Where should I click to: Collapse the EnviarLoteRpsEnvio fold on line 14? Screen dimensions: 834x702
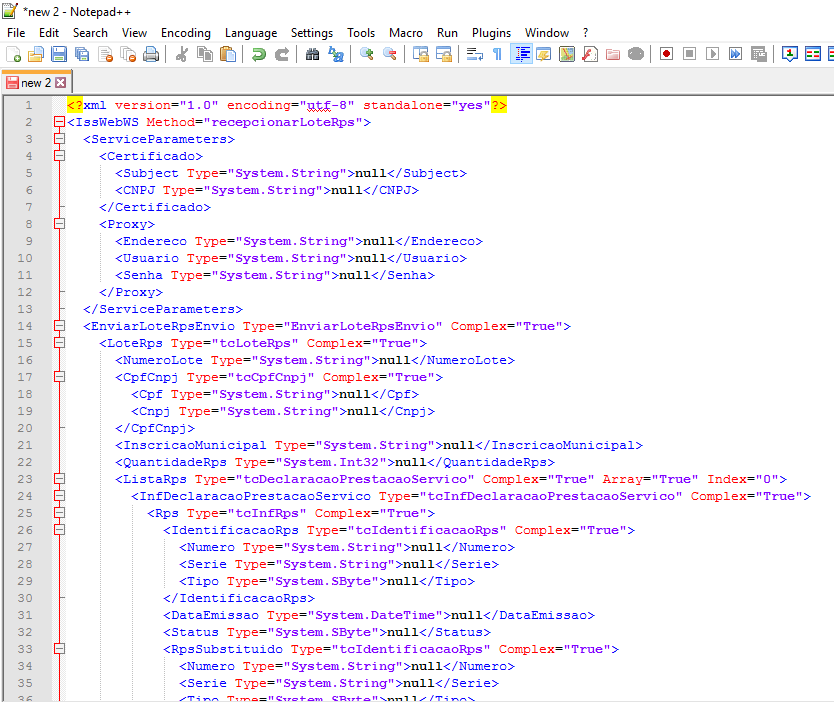(x=60, y=326)
